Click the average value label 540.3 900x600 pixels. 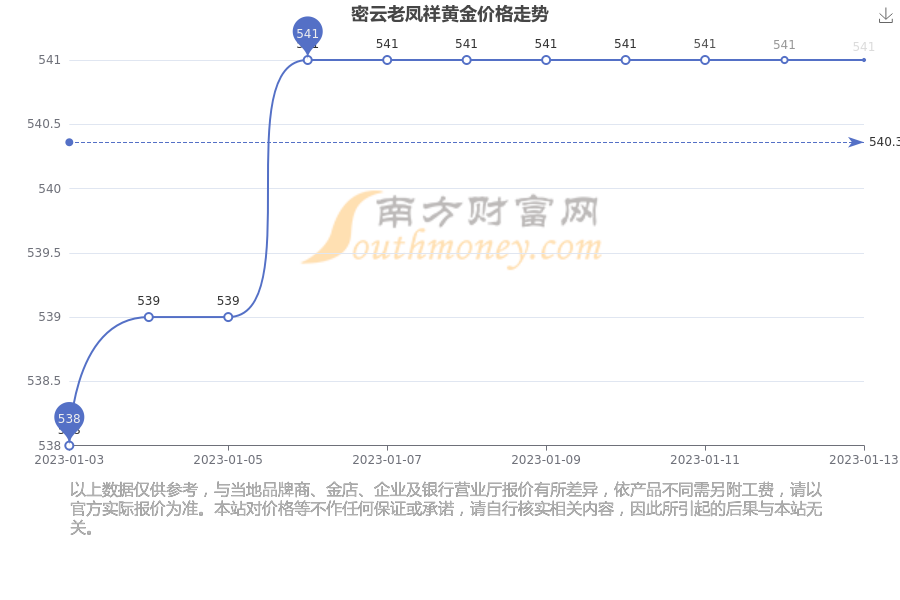884,142
